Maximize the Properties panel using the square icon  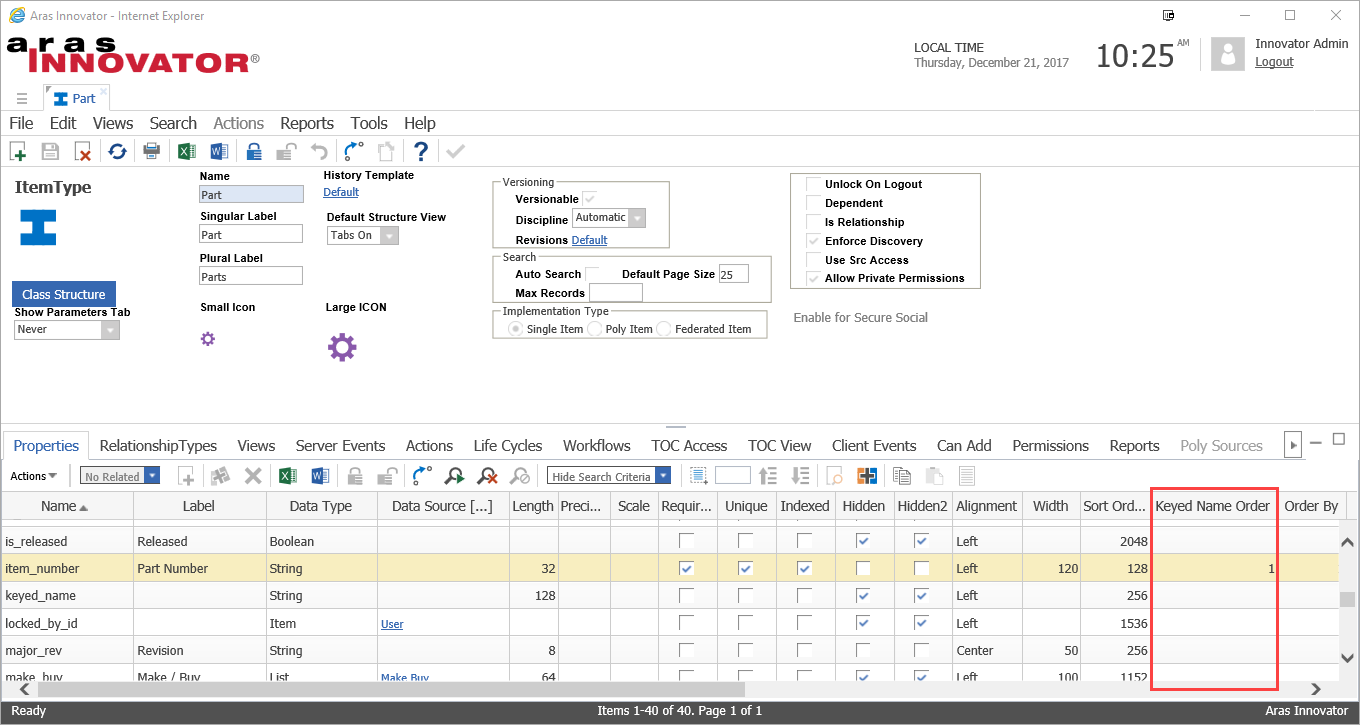pos(1339,439)
